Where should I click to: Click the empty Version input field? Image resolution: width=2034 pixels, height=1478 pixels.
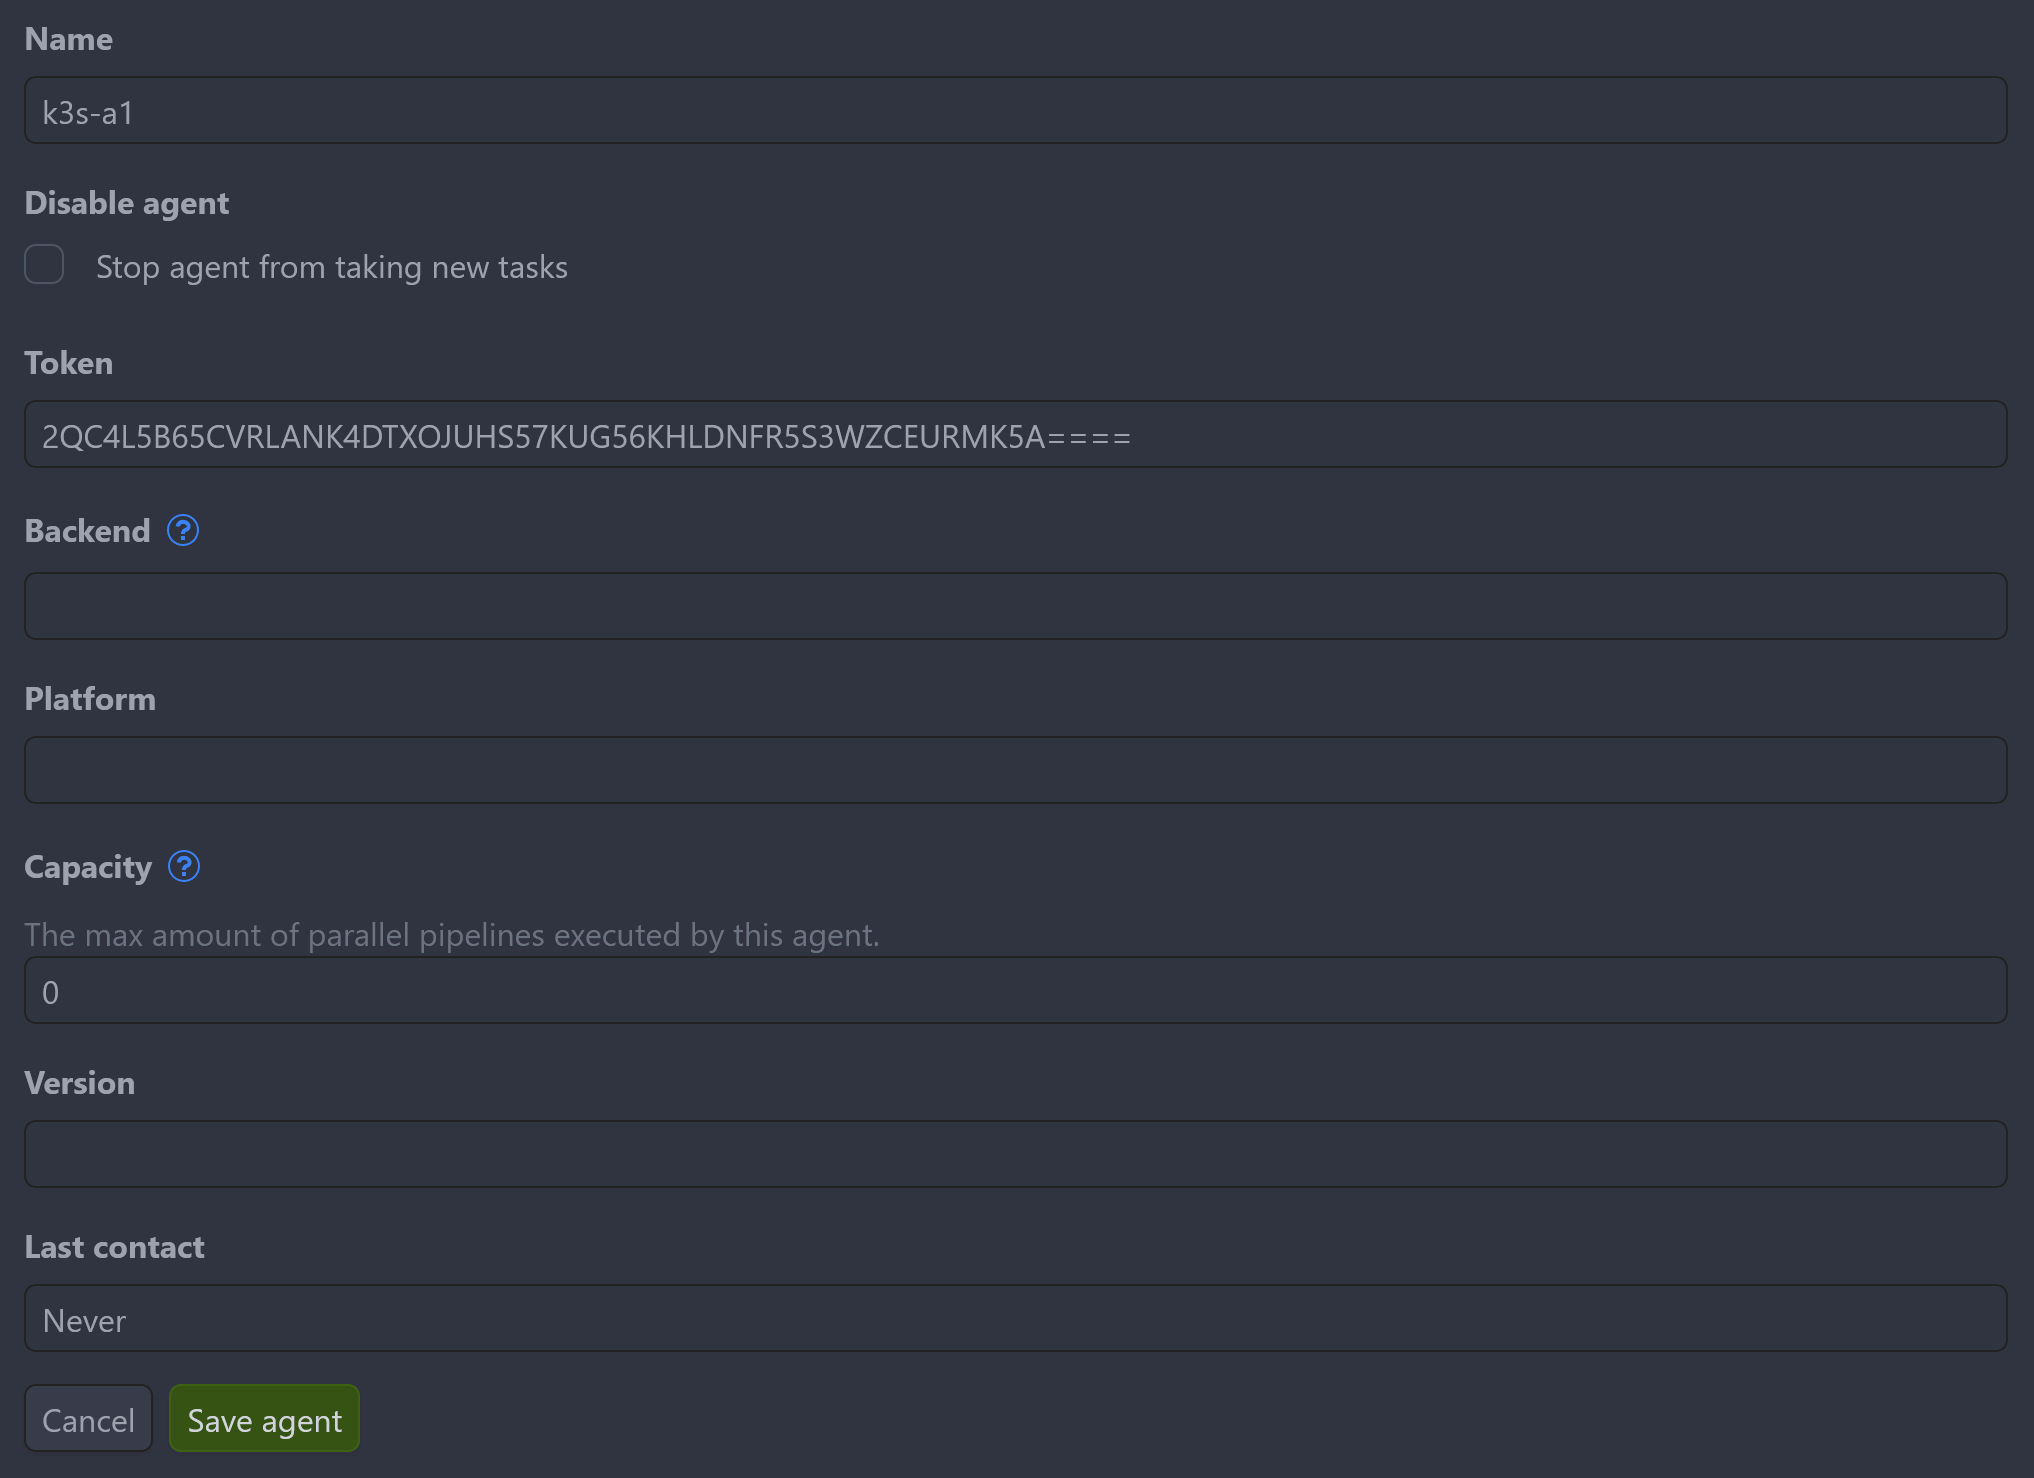click(x=1015, y=1154)
